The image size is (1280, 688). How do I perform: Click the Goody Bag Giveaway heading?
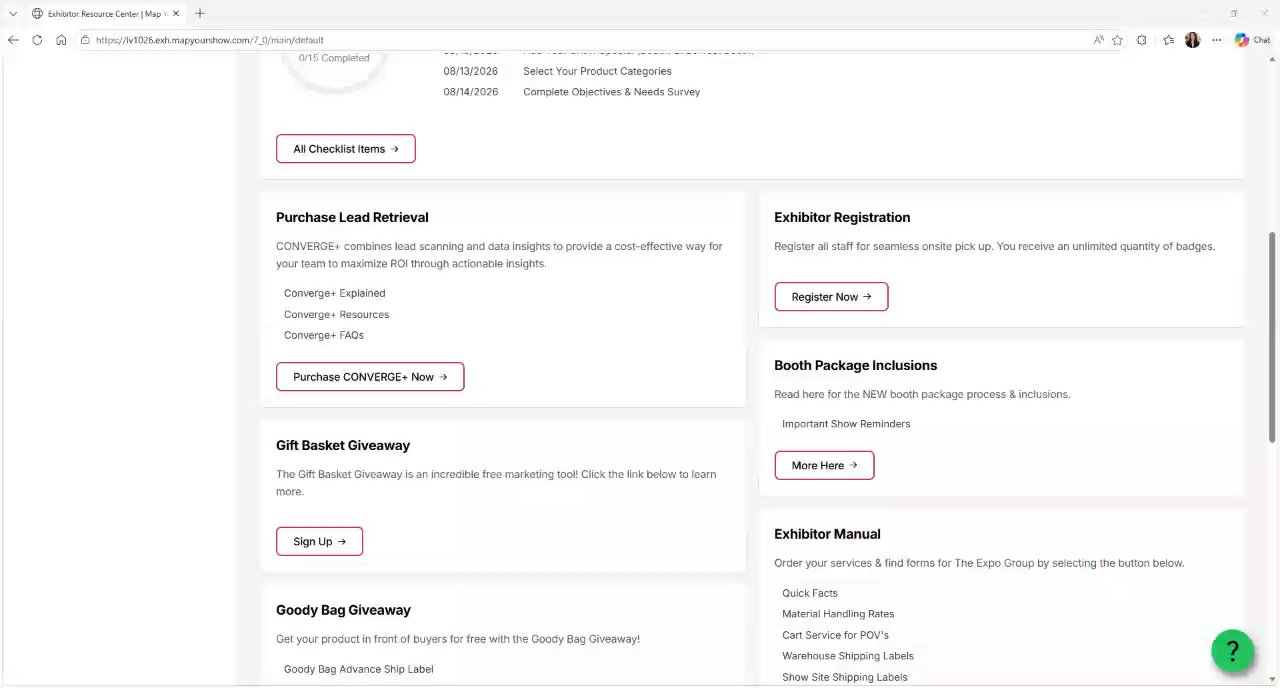[x=343, y=610]
